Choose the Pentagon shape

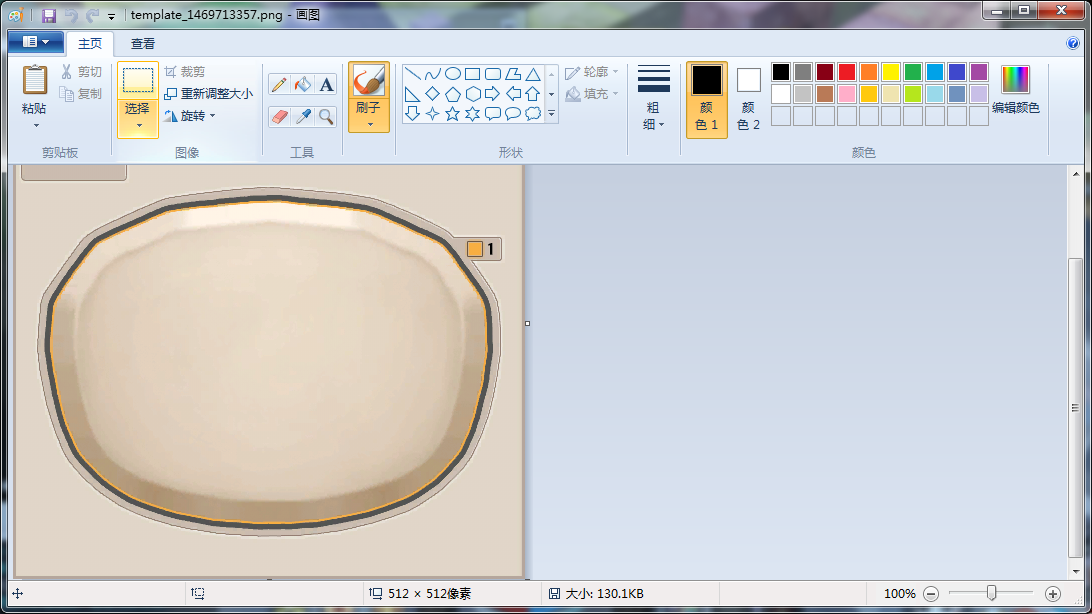(x=453, y=93)
